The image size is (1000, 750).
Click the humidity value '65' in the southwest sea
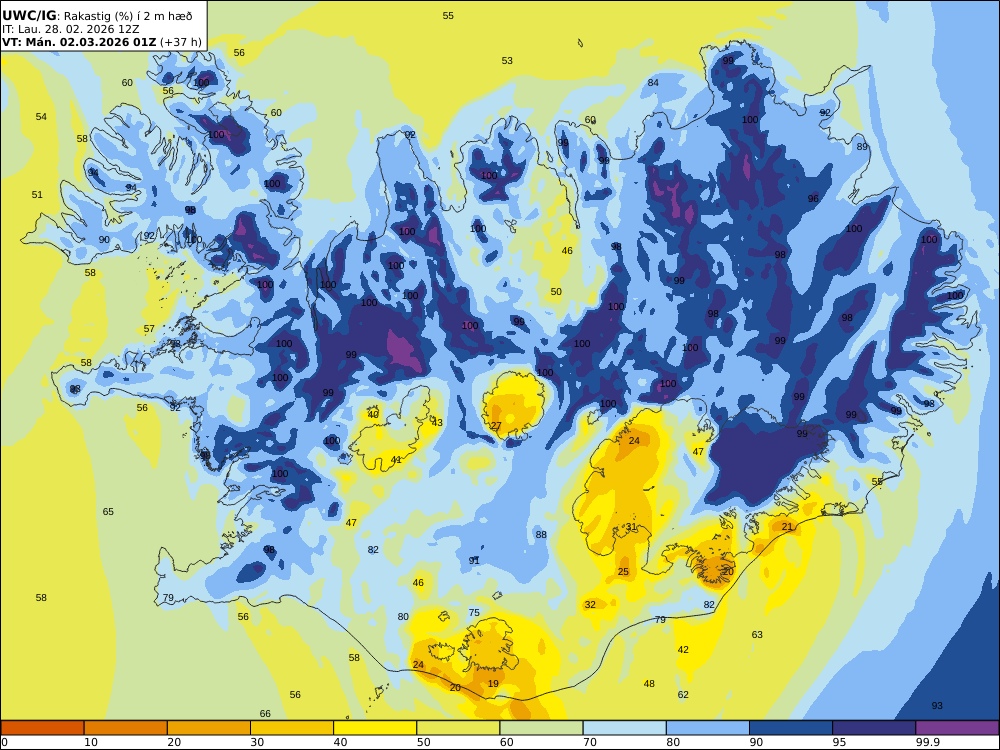pyautogui.click(x=108, y=511)
